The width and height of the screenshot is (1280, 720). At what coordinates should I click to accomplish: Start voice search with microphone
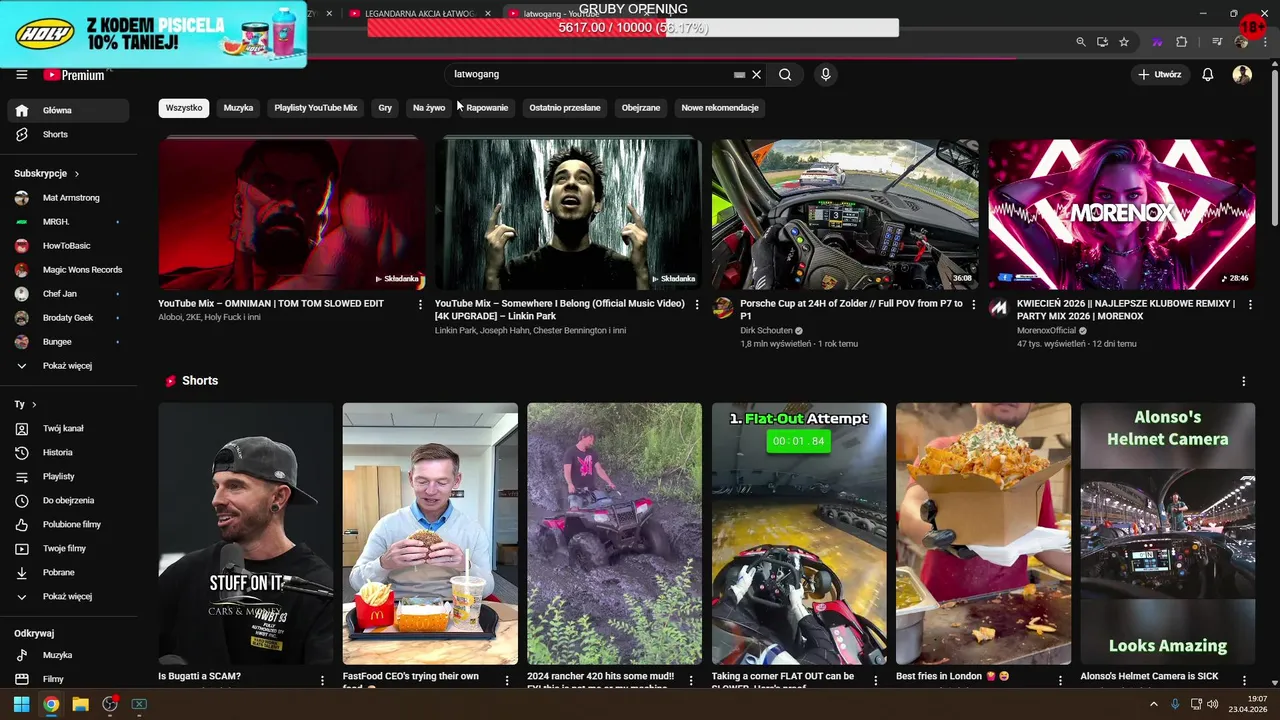[825, 74]
